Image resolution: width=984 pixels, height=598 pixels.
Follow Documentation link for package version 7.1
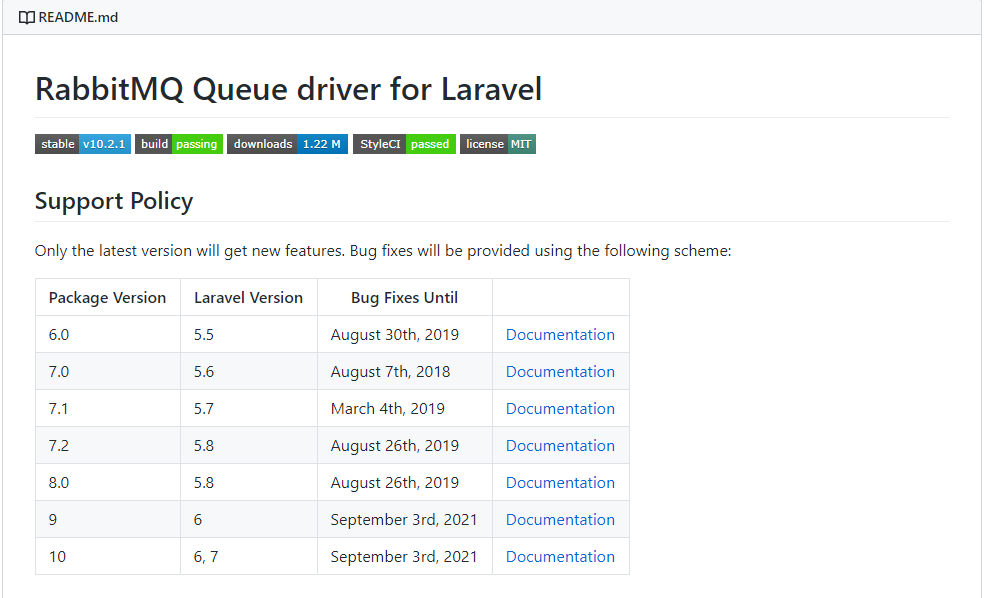coord(560,409)
